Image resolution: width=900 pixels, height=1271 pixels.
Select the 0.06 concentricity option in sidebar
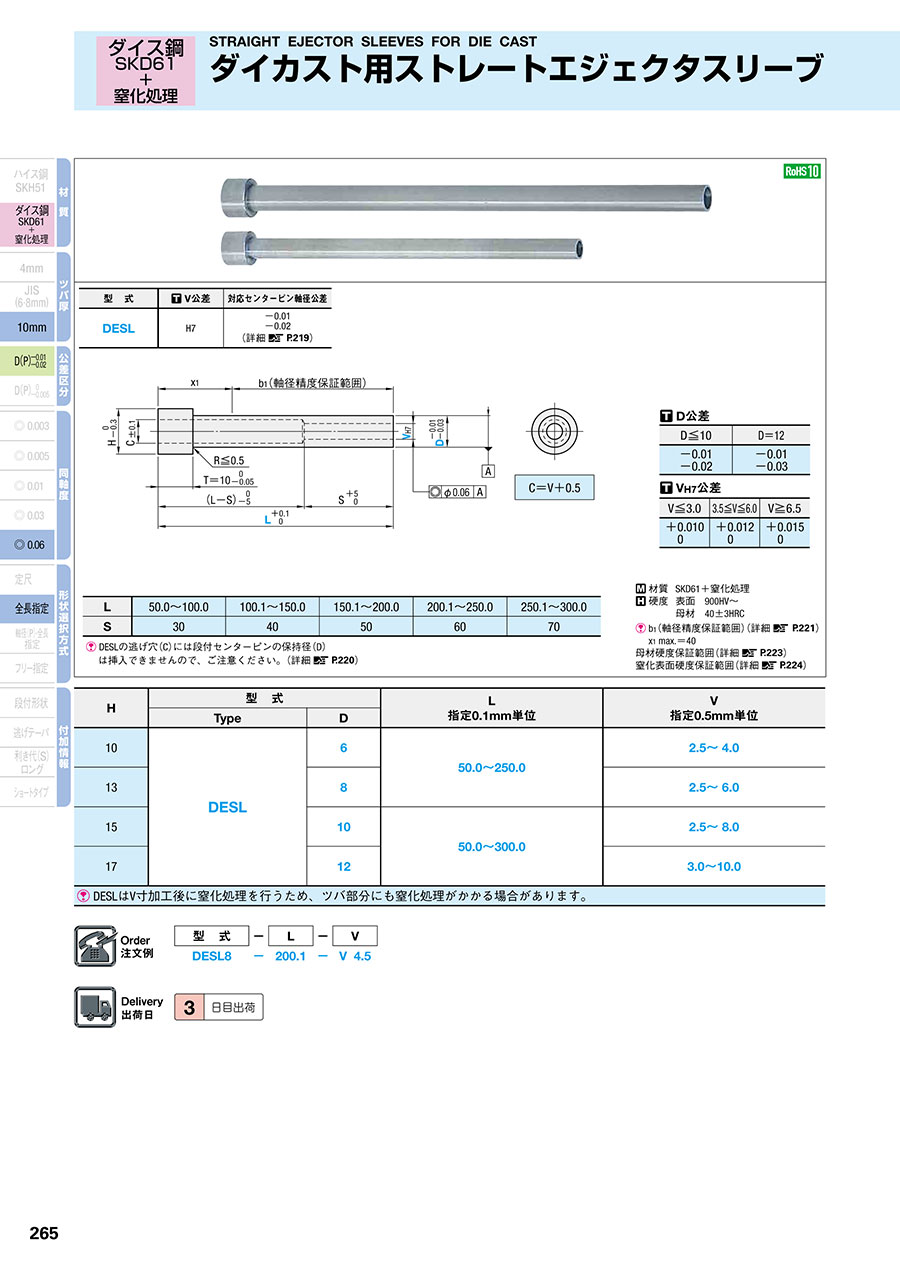(x=28, y=545)
